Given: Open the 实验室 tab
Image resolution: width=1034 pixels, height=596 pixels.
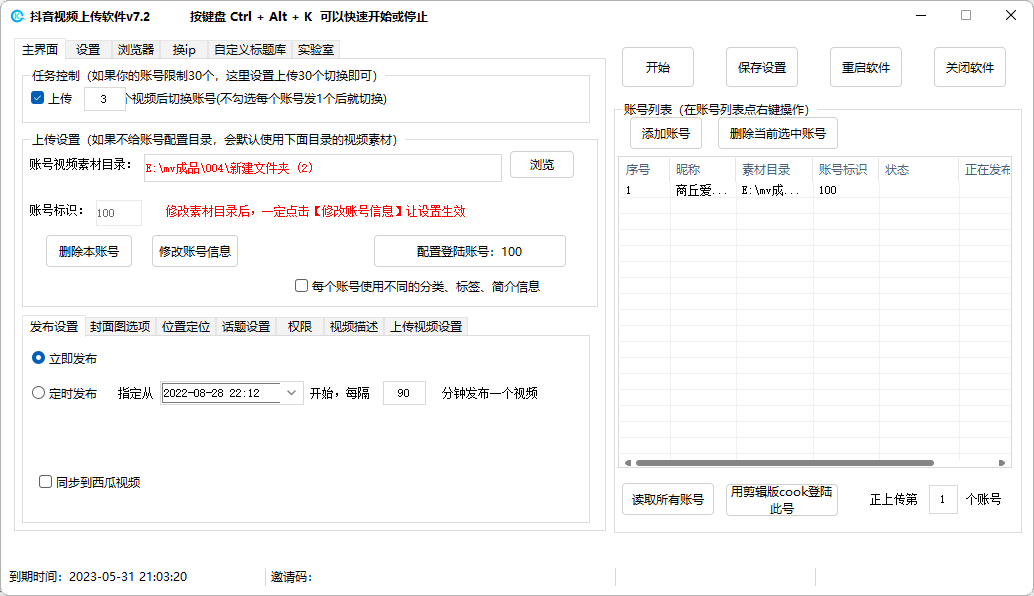Looking at the screenshot, I should (x=316, y=49).
